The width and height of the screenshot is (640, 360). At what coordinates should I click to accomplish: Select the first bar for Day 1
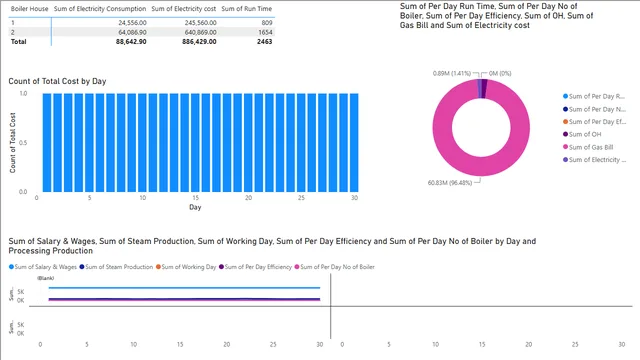pyautogui.click(x=47, y=142)
